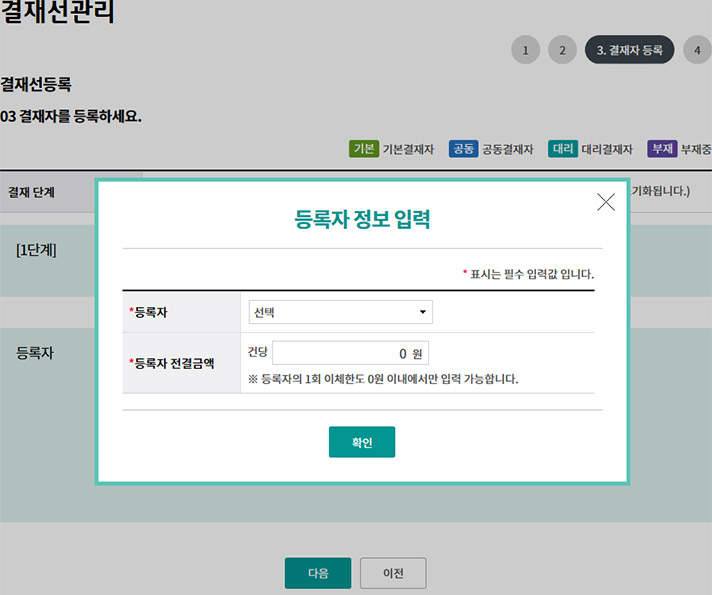This screenshot has height=595, width=712.
Task: Go to step 1 circle indicator
Action: coord(525,50)
